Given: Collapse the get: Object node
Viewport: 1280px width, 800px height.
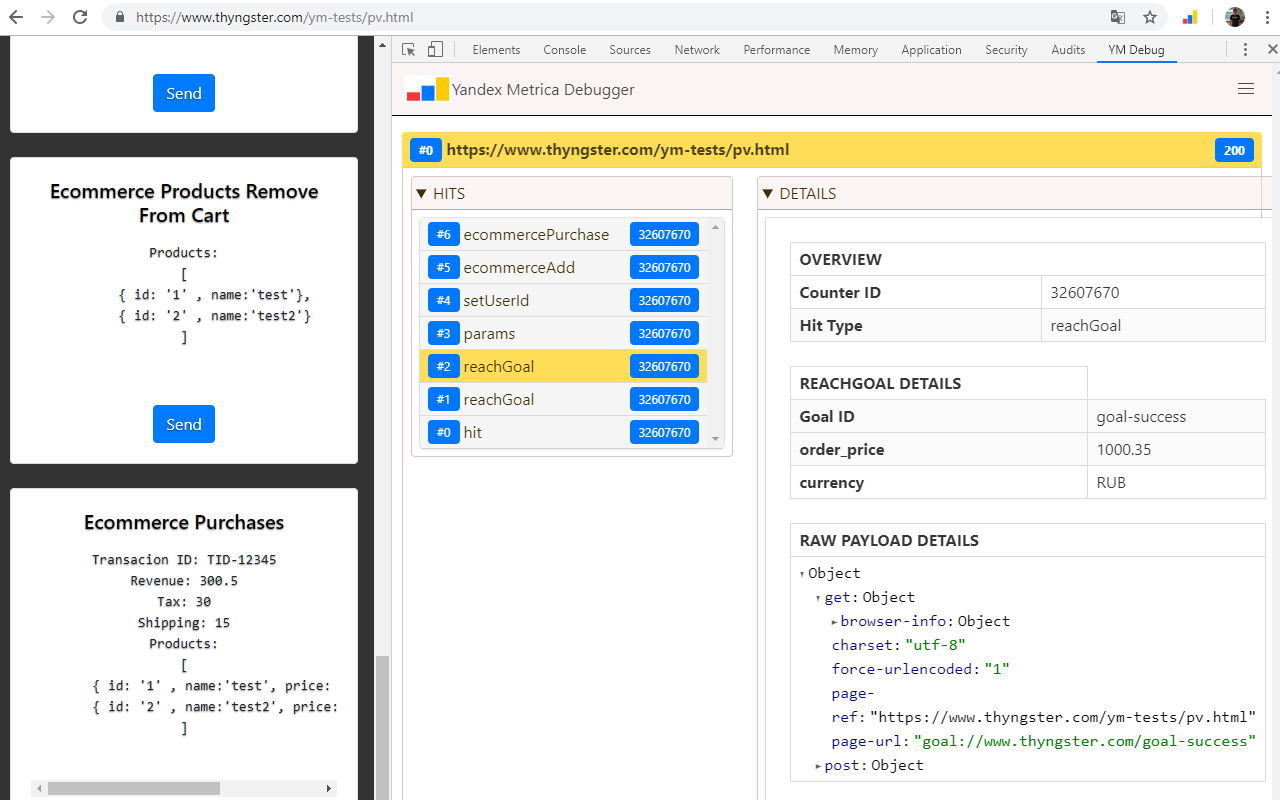Looking at the screenshot, I should pyautogui.click(x=819, y=598).
